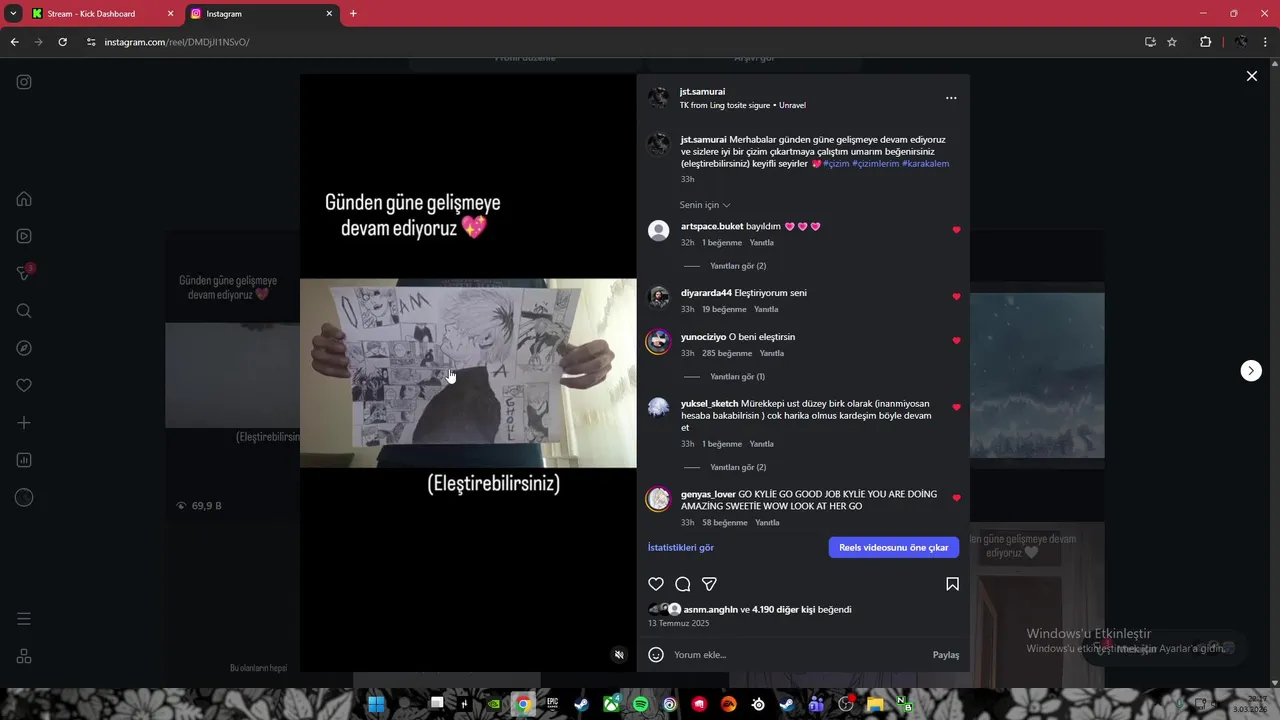Click the reel video frame
The image size is (1280, 720).
(468, 373)
